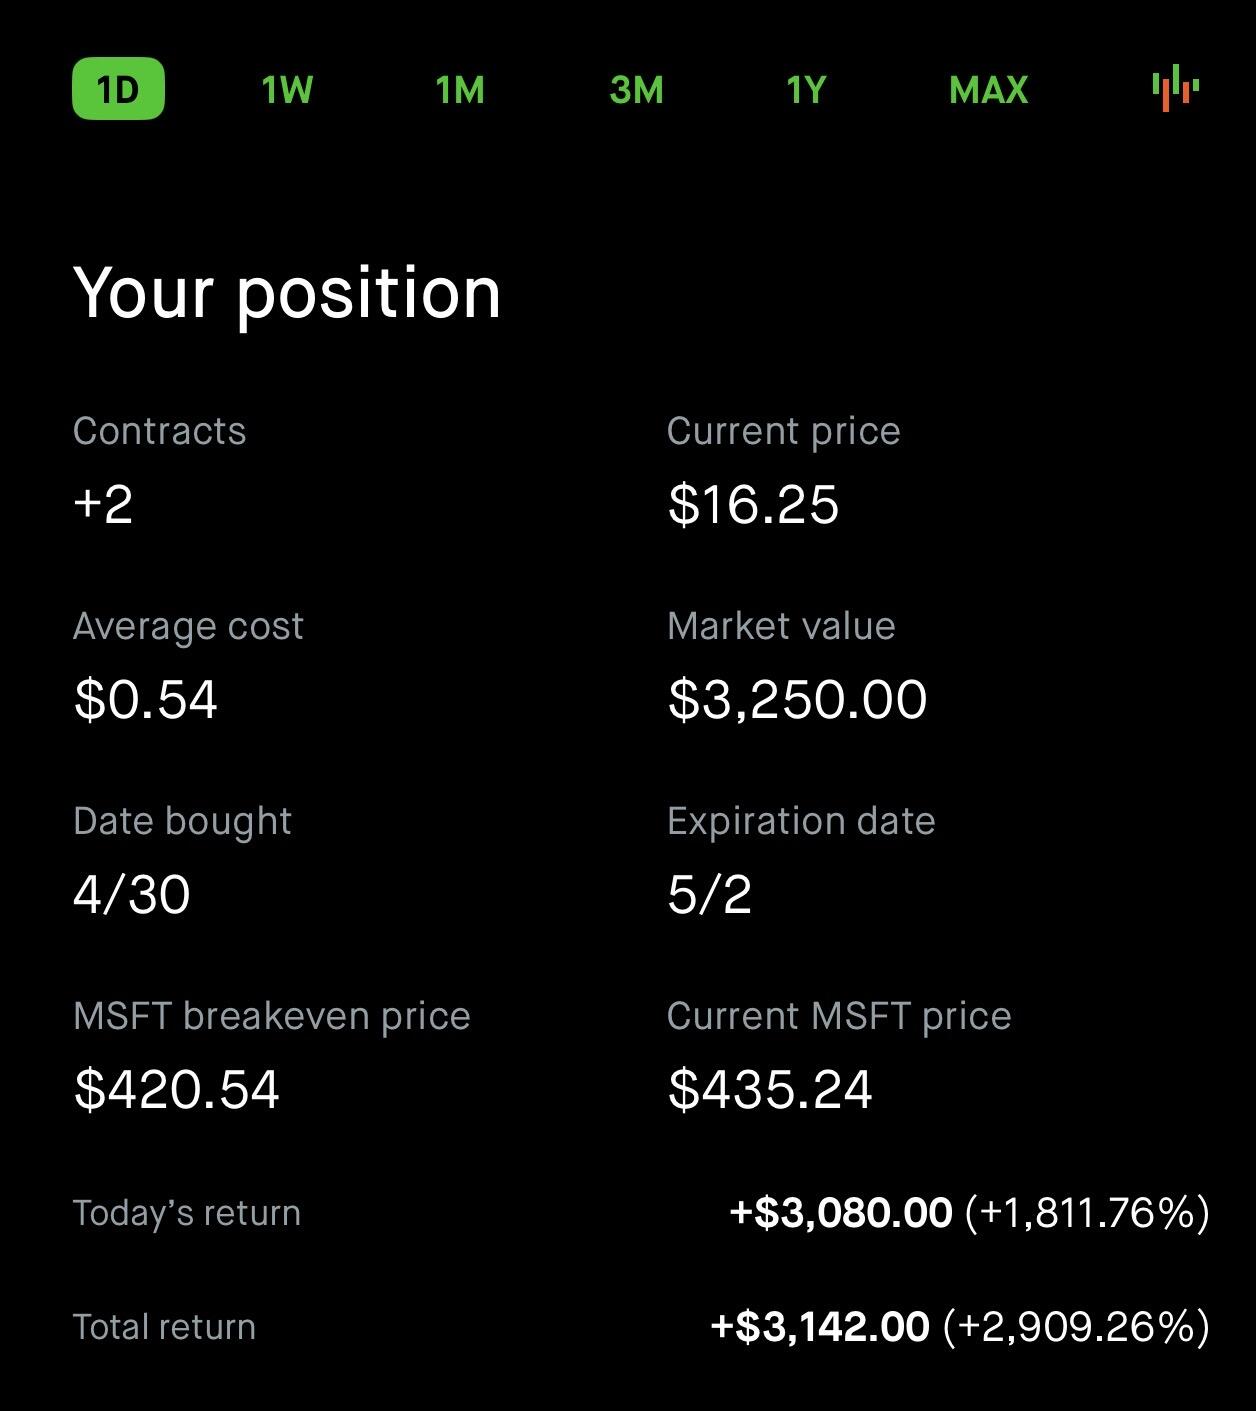Tap Current price value $16.25

(x=753, y=504)
